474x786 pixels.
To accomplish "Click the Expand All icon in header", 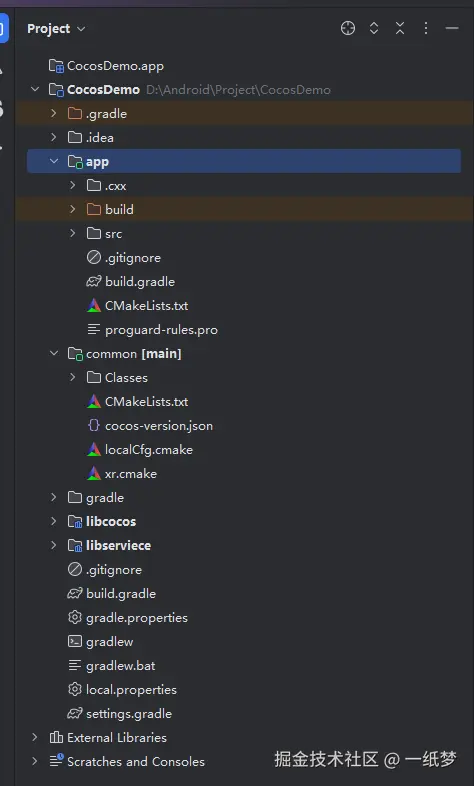I will pos(374,29).
